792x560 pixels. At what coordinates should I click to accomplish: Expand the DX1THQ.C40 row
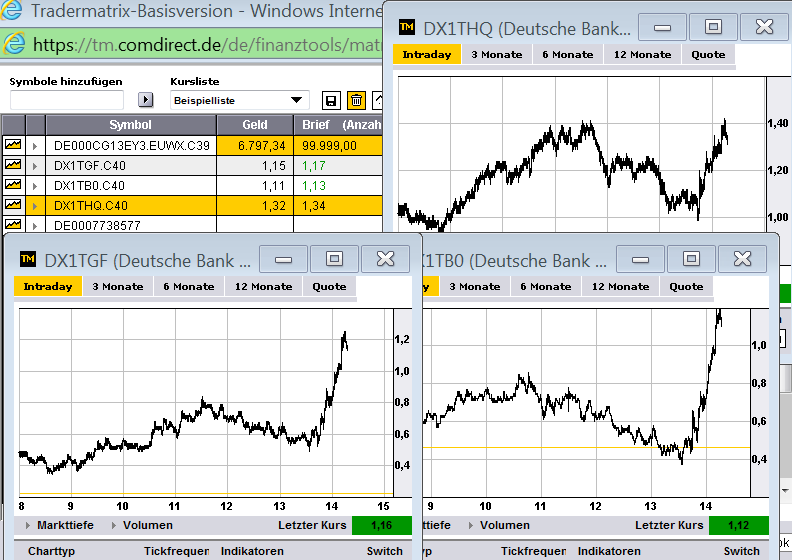(35, 206)
